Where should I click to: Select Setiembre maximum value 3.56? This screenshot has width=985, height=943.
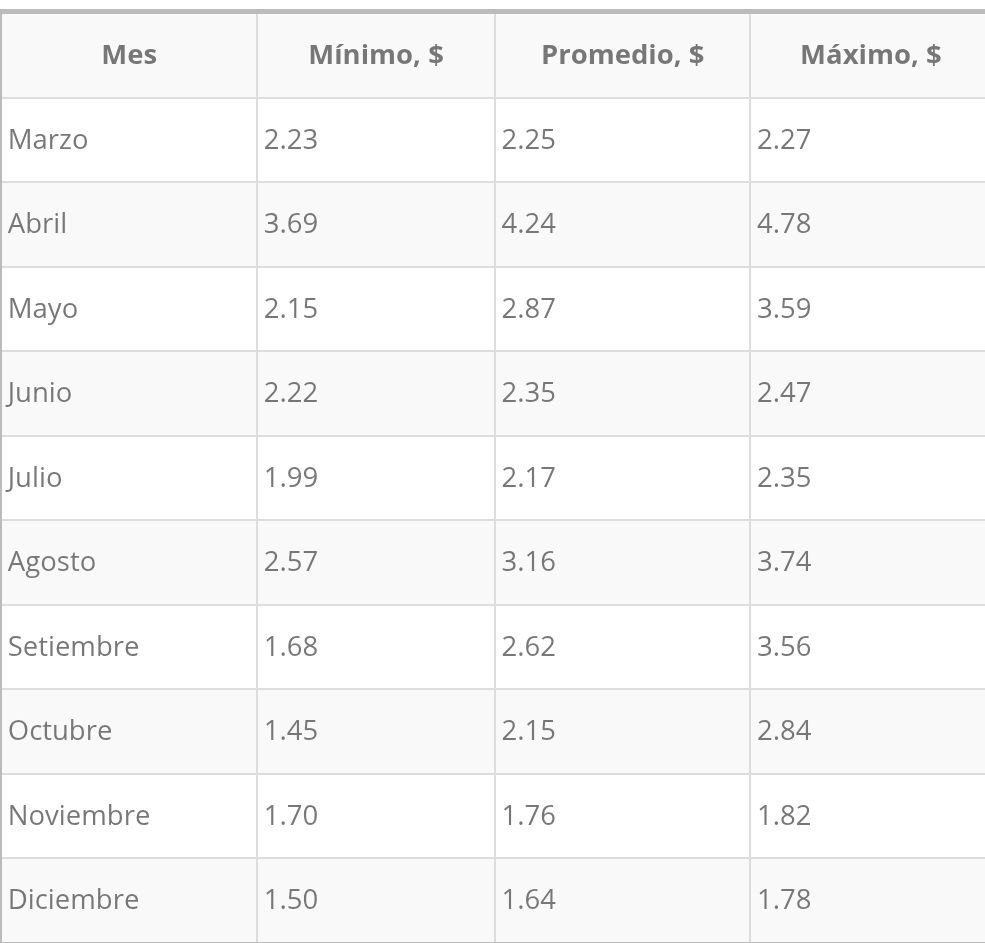tap(783, 646)
